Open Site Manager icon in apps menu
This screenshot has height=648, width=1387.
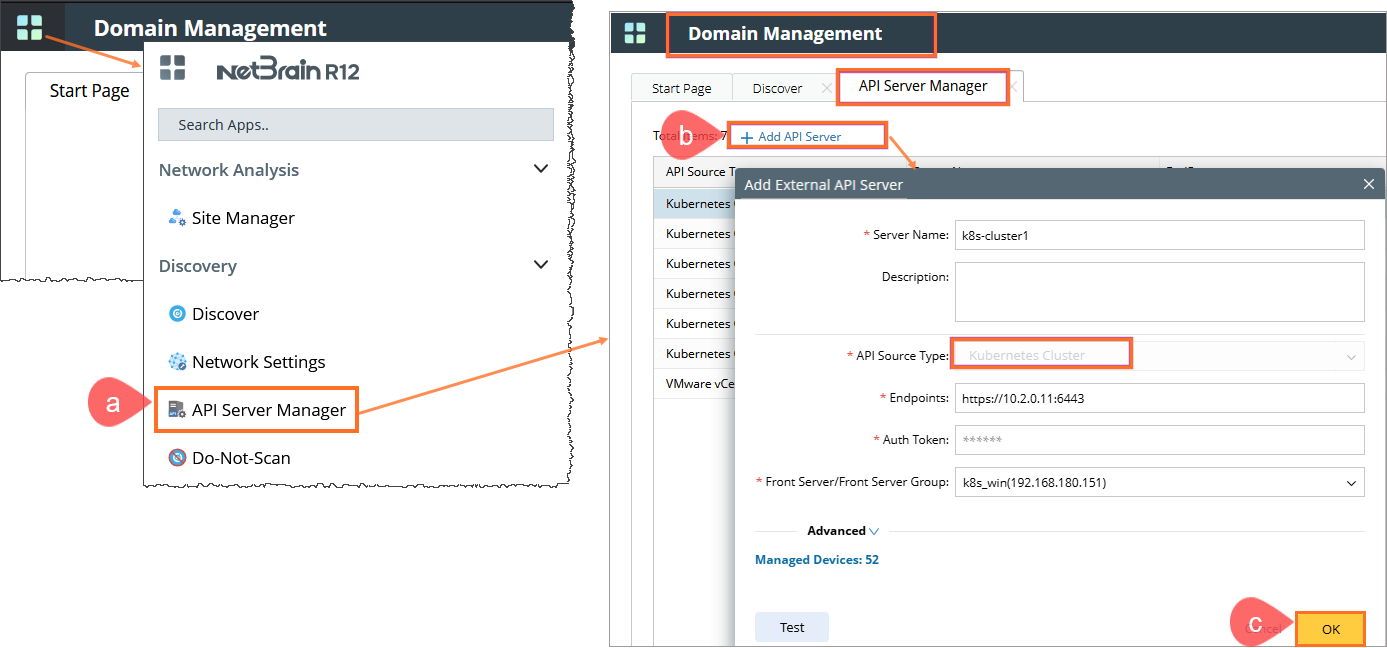pos(176,218)
